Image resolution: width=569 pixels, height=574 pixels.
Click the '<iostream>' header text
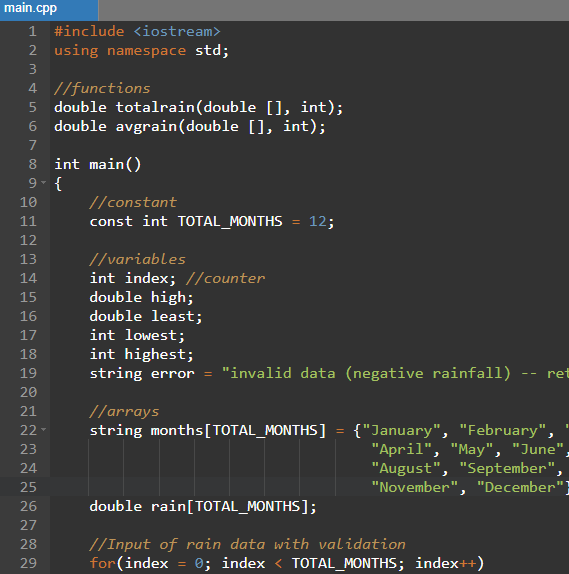[177, 31]
